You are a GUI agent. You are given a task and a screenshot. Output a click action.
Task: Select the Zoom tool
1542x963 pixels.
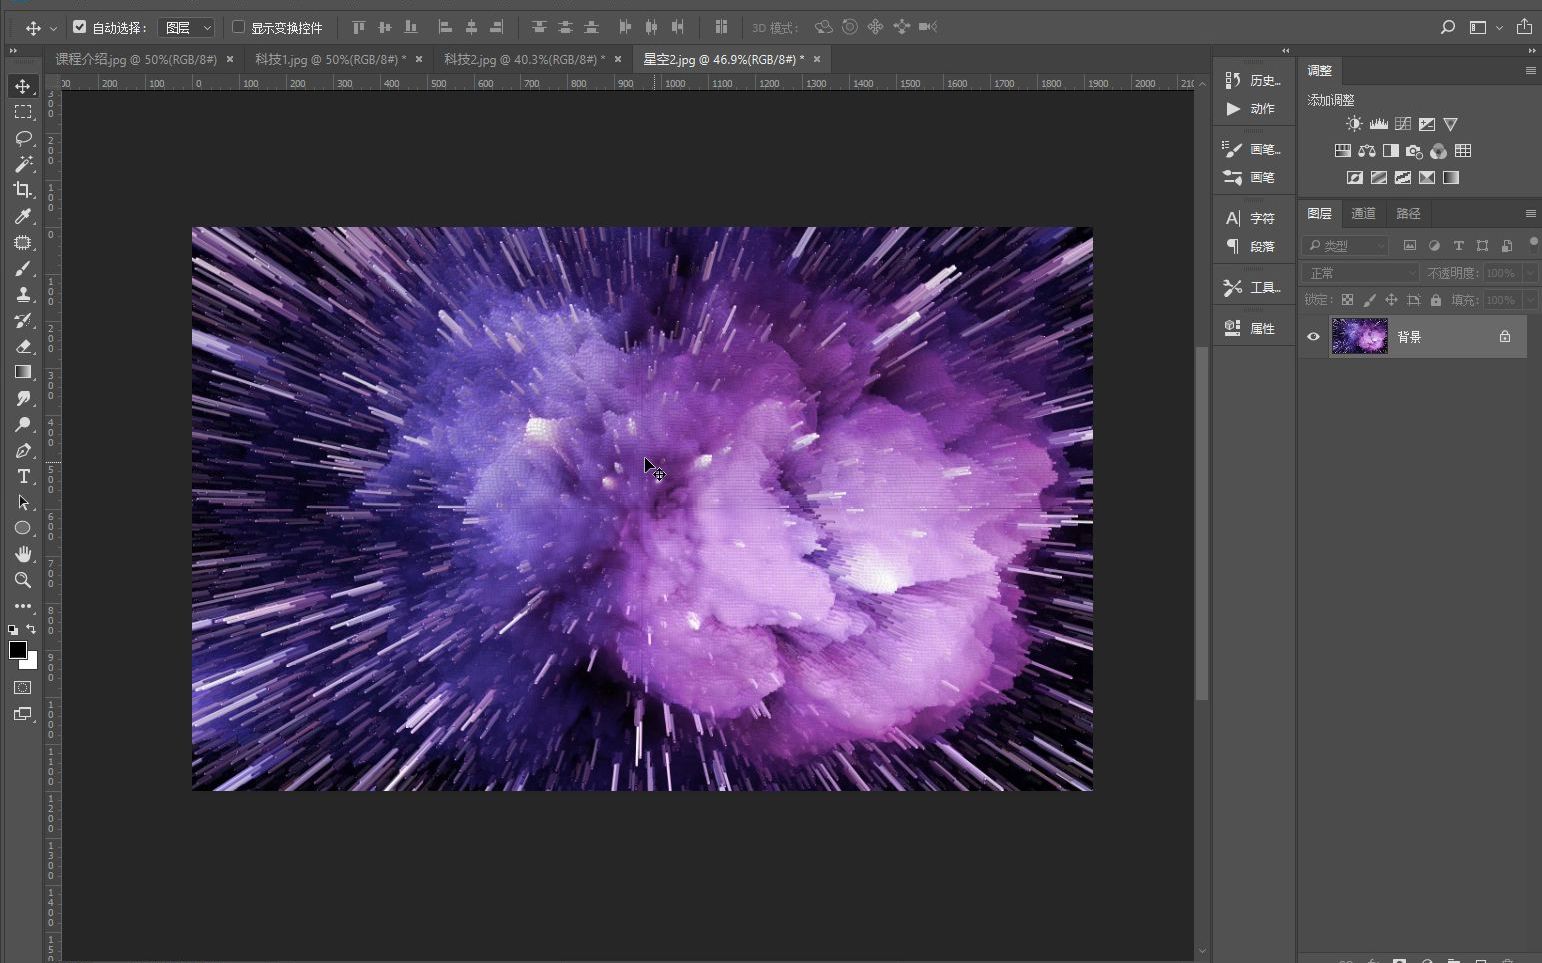click(x=23, y=580)
